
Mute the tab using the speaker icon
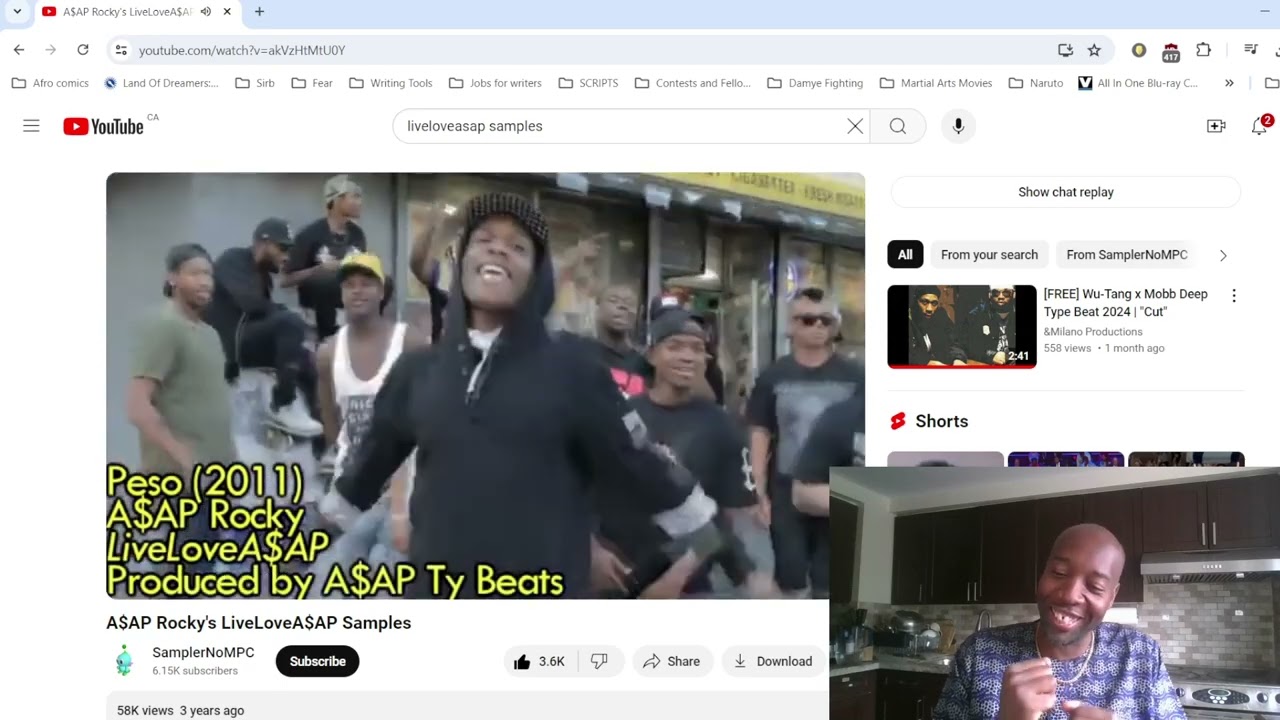point(206,12)
